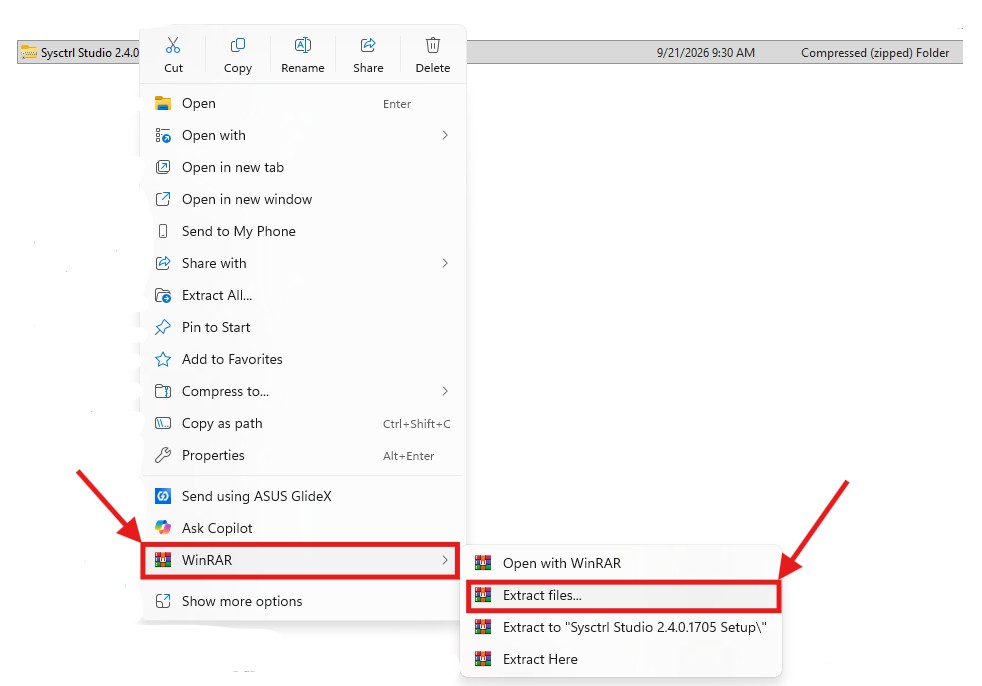
Task: Open Properties from the menu
Action: (302, 455)
